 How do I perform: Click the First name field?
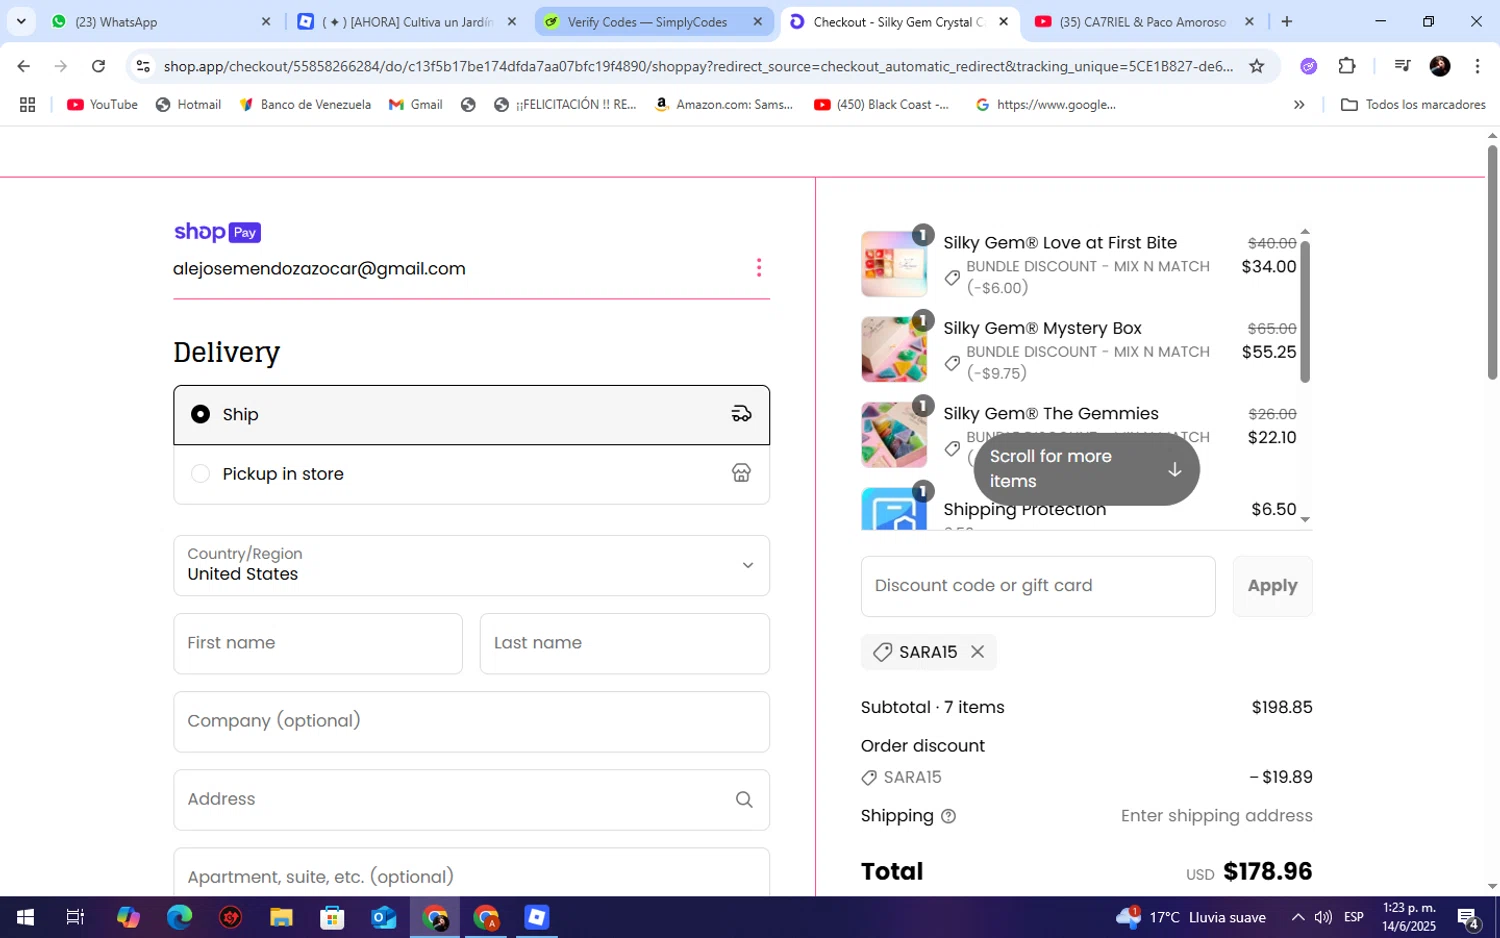click(318, 643)
